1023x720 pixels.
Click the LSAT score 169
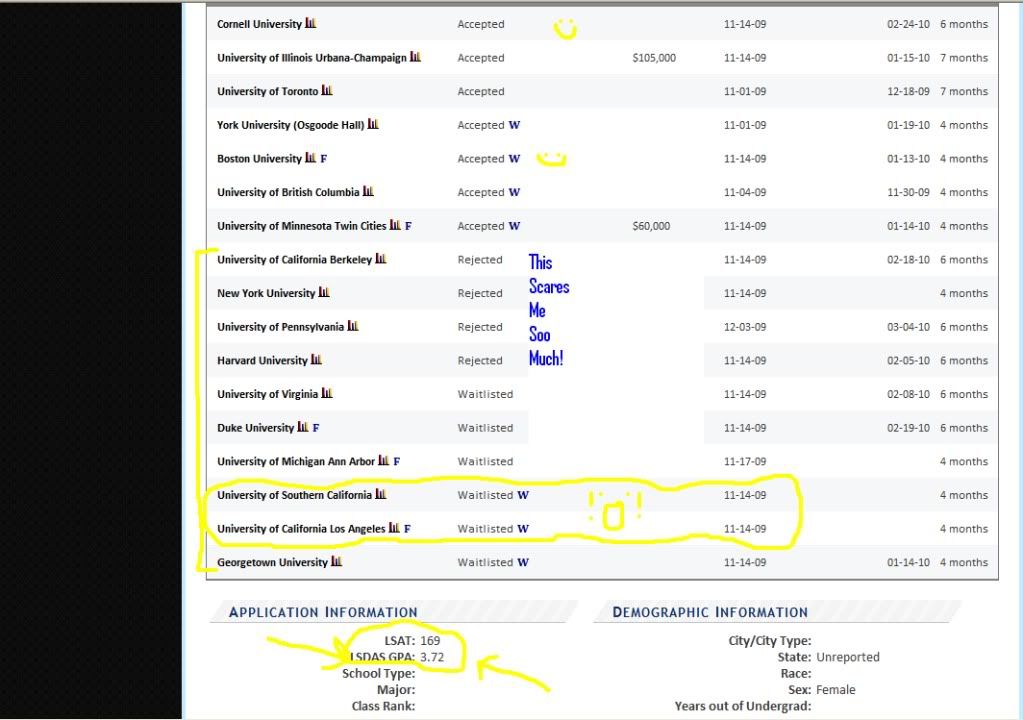pos(430,640)
